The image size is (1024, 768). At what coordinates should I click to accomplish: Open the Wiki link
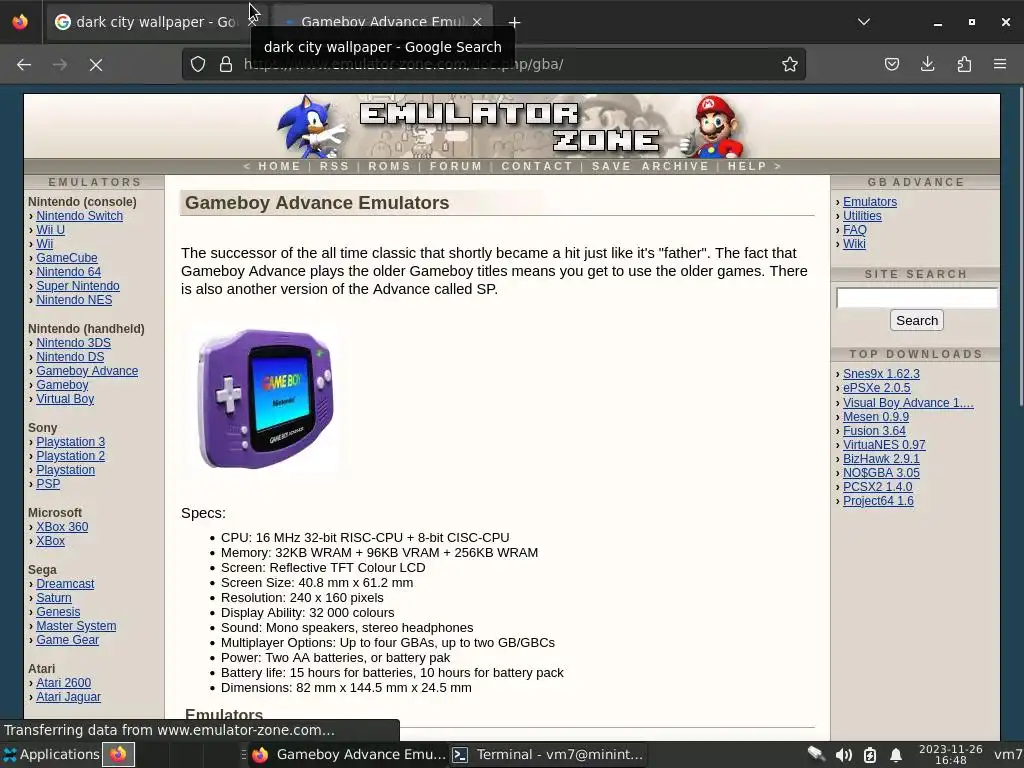click(854, 244)
